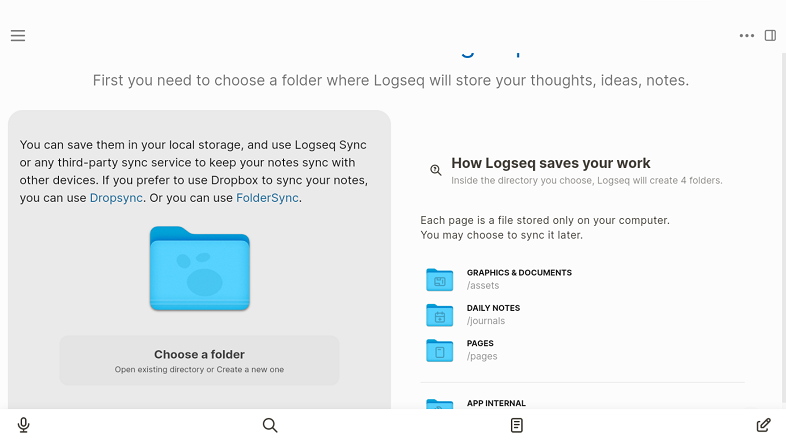Open the Dropsync link
786x442 pixels.
point(117,198)
